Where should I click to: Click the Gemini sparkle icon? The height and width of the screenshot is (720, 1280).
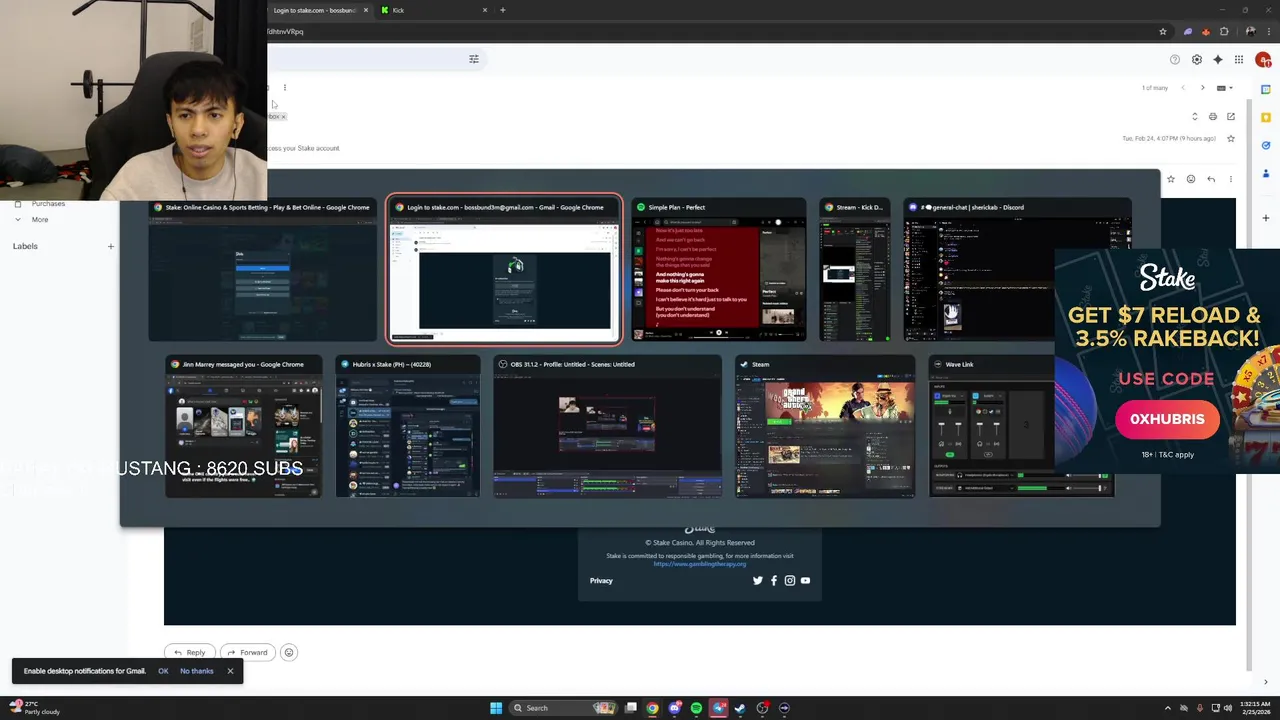click(1217, 60)
